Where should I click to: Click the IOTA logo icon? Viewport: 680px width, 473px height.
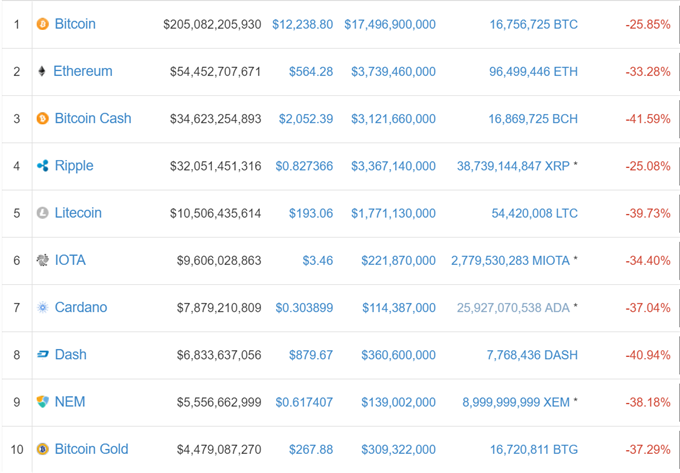[x=42, y=260]
